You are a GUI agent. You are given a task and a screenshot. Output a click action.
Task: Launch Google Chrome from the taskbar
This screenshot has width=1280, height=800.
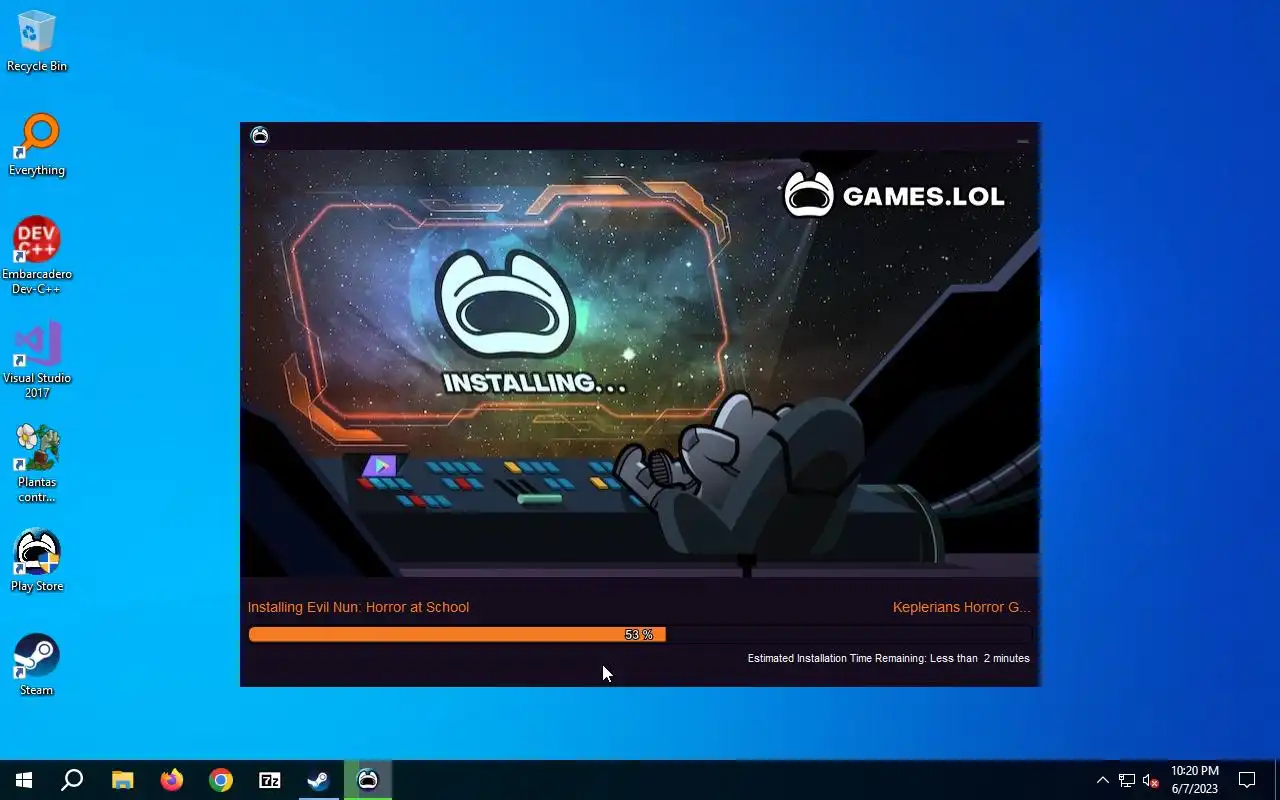click(220, 780)
